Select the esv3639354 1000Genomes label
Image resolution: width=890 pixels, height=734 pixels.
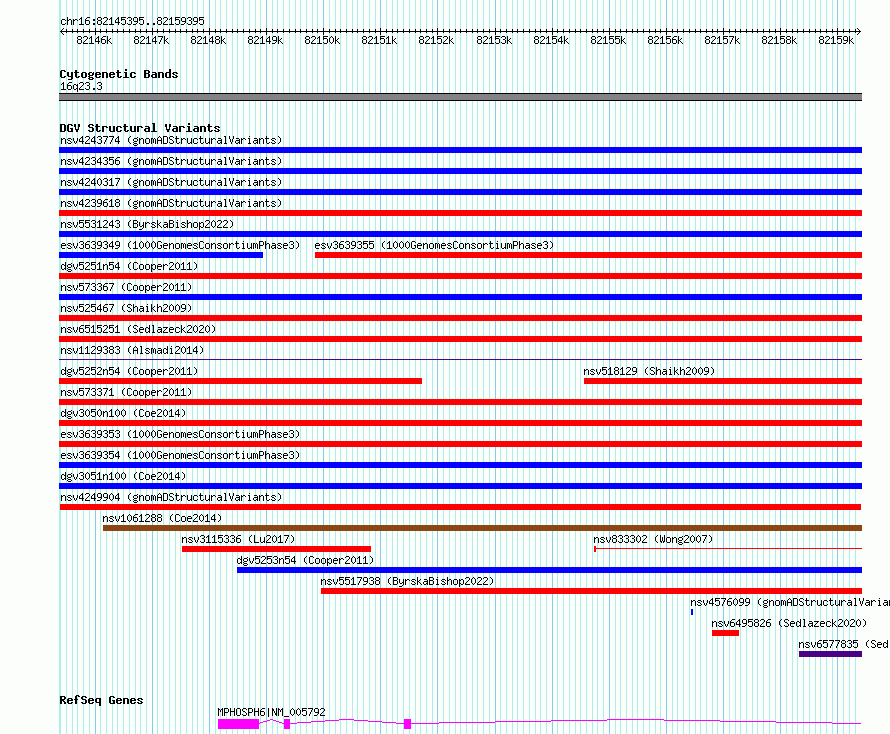(180, 455)
